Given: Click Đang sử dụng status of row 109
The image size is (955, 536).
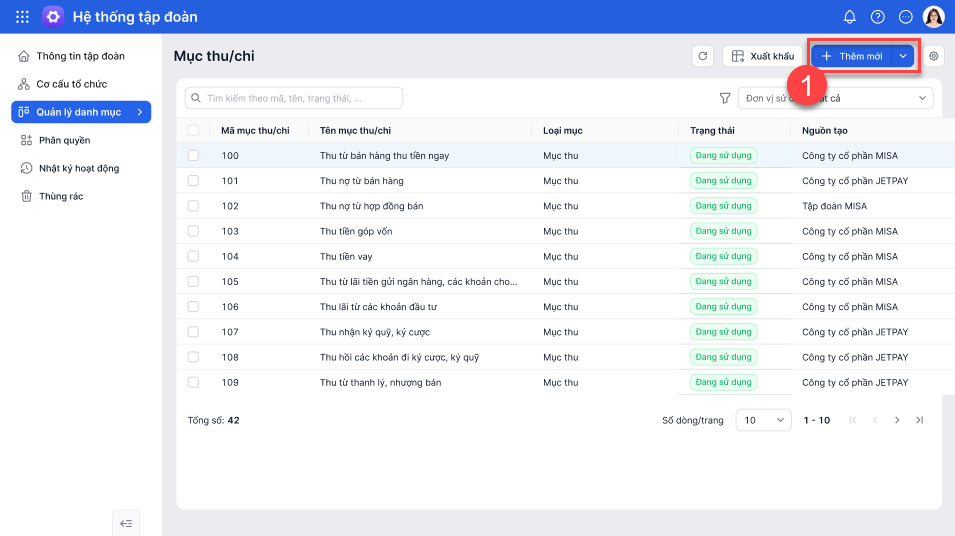Looking at the screenshot, I should click(724, 382).
